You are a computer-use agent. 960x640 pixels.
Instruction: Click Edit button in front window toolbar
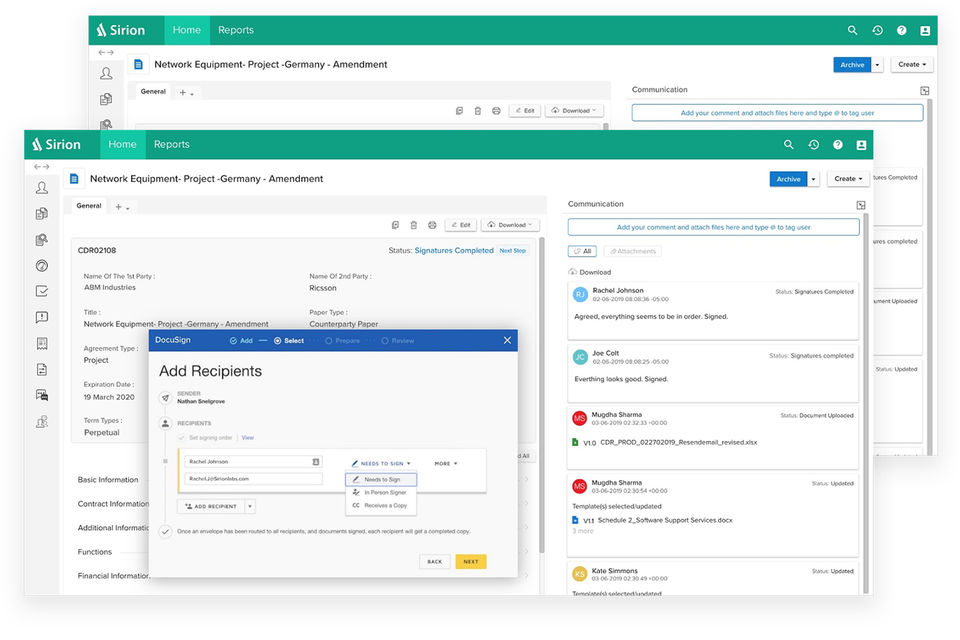click(x=461, y=225)
